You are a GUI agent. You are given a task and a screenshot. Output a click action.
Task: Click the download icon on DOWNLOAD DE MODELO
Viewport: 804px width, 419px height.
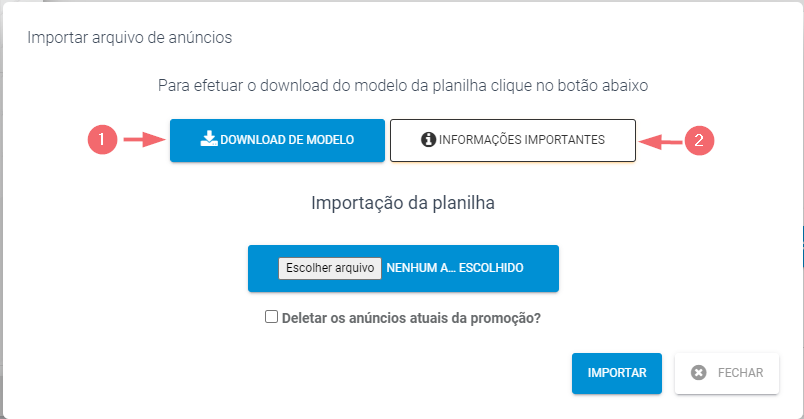pos(209,139)
